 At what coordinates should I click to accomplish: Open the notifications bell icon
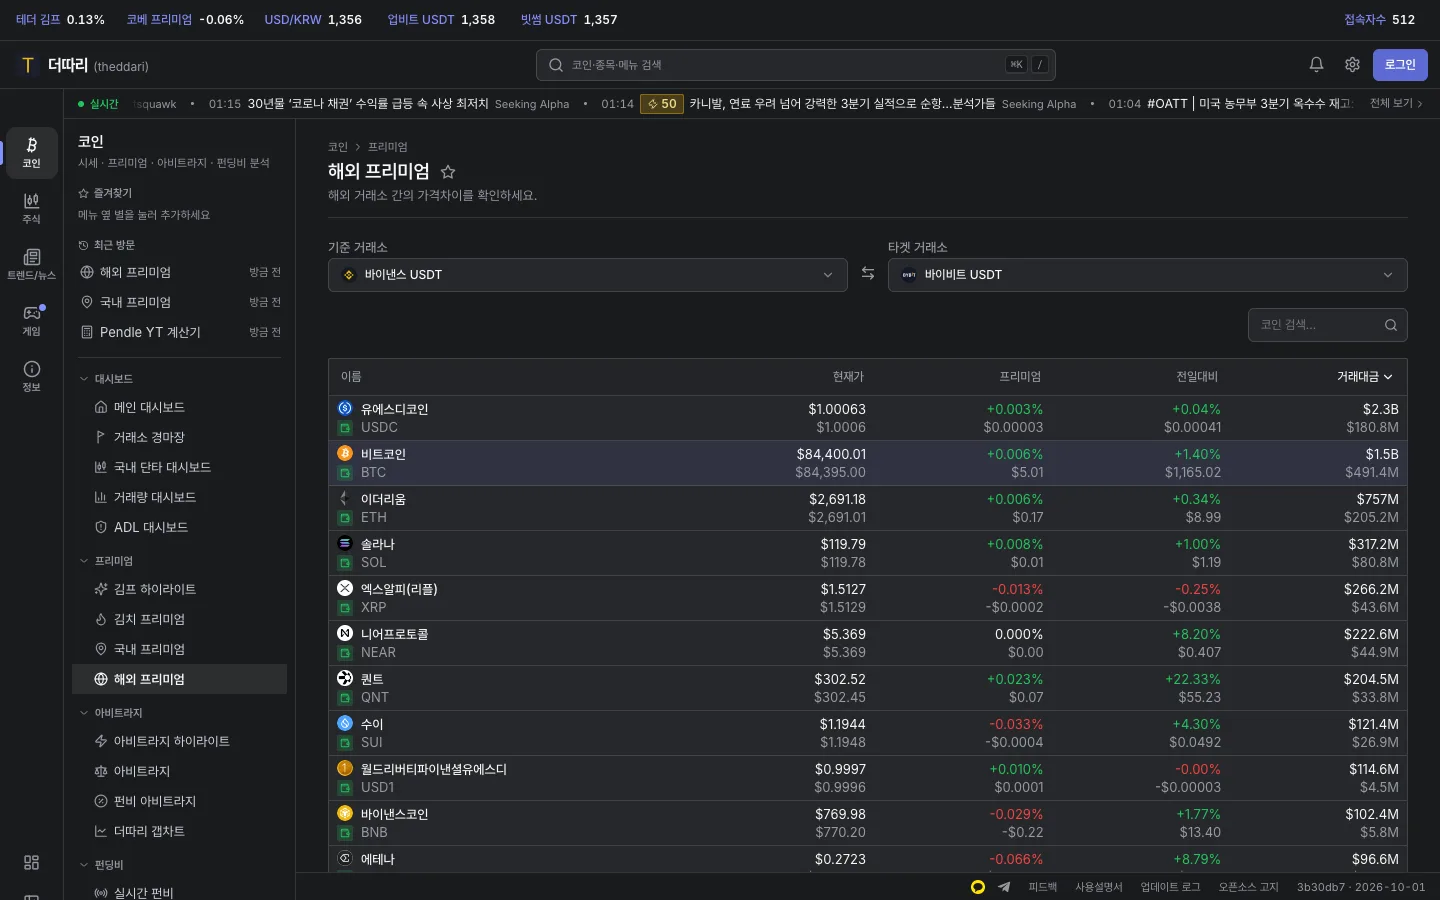tap(1316, 65)
